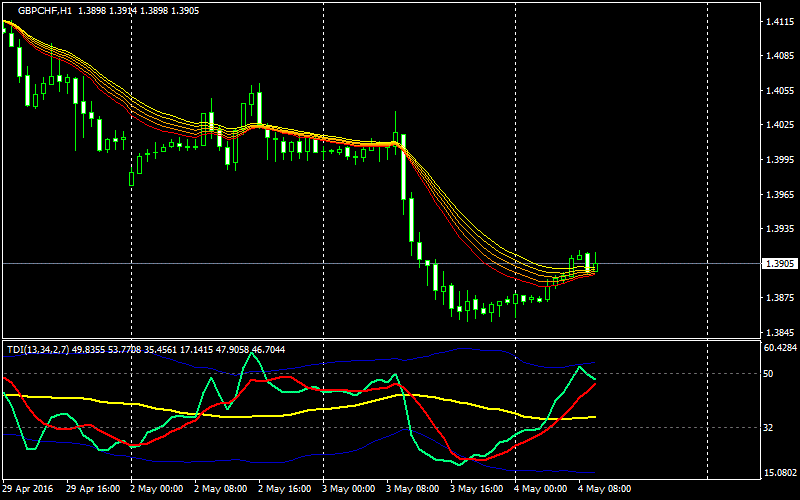Click the latest white candle on chart
This screenshot has width=800, height=500.
pos(589,260)
